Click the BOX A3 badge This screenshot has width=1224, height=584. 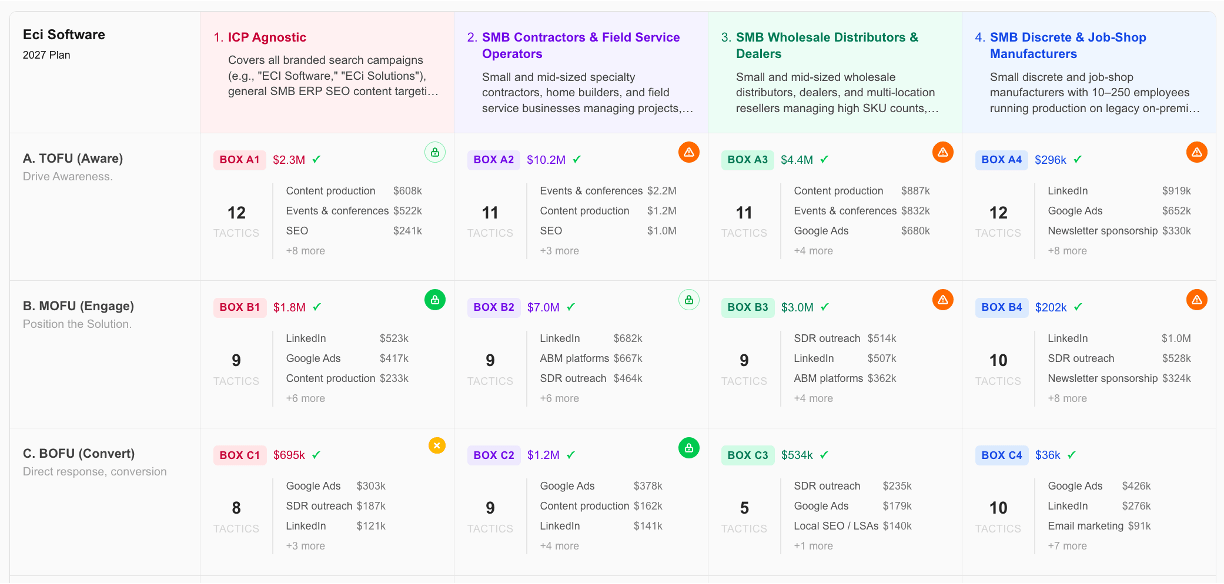pyautogui.click(x=748, y=160)
